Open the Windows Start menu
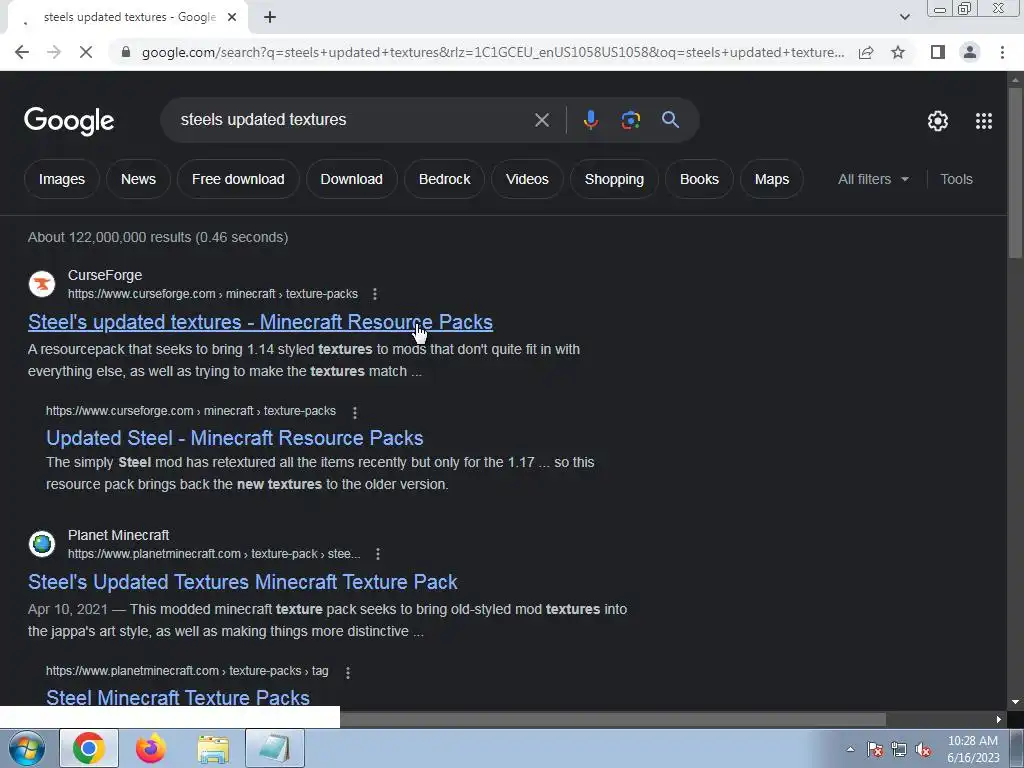The image size is (1024, 768). click(27, 748)
